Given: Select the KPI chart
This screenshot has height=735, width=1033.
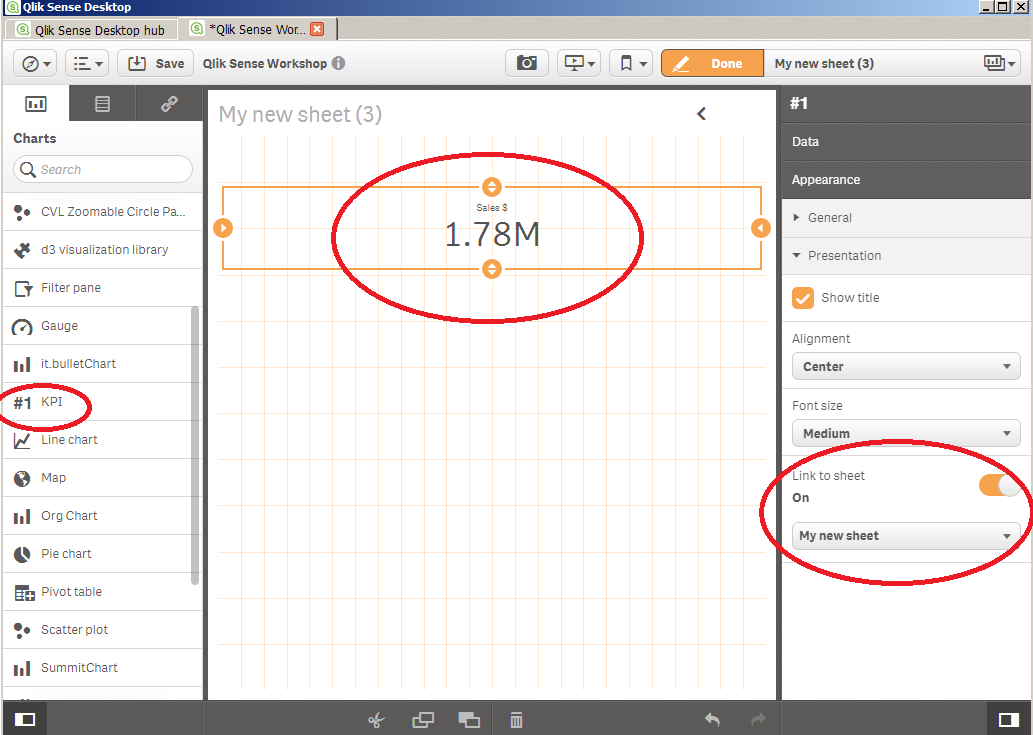Looking at the screenshot, I should (x=97, y=402).
